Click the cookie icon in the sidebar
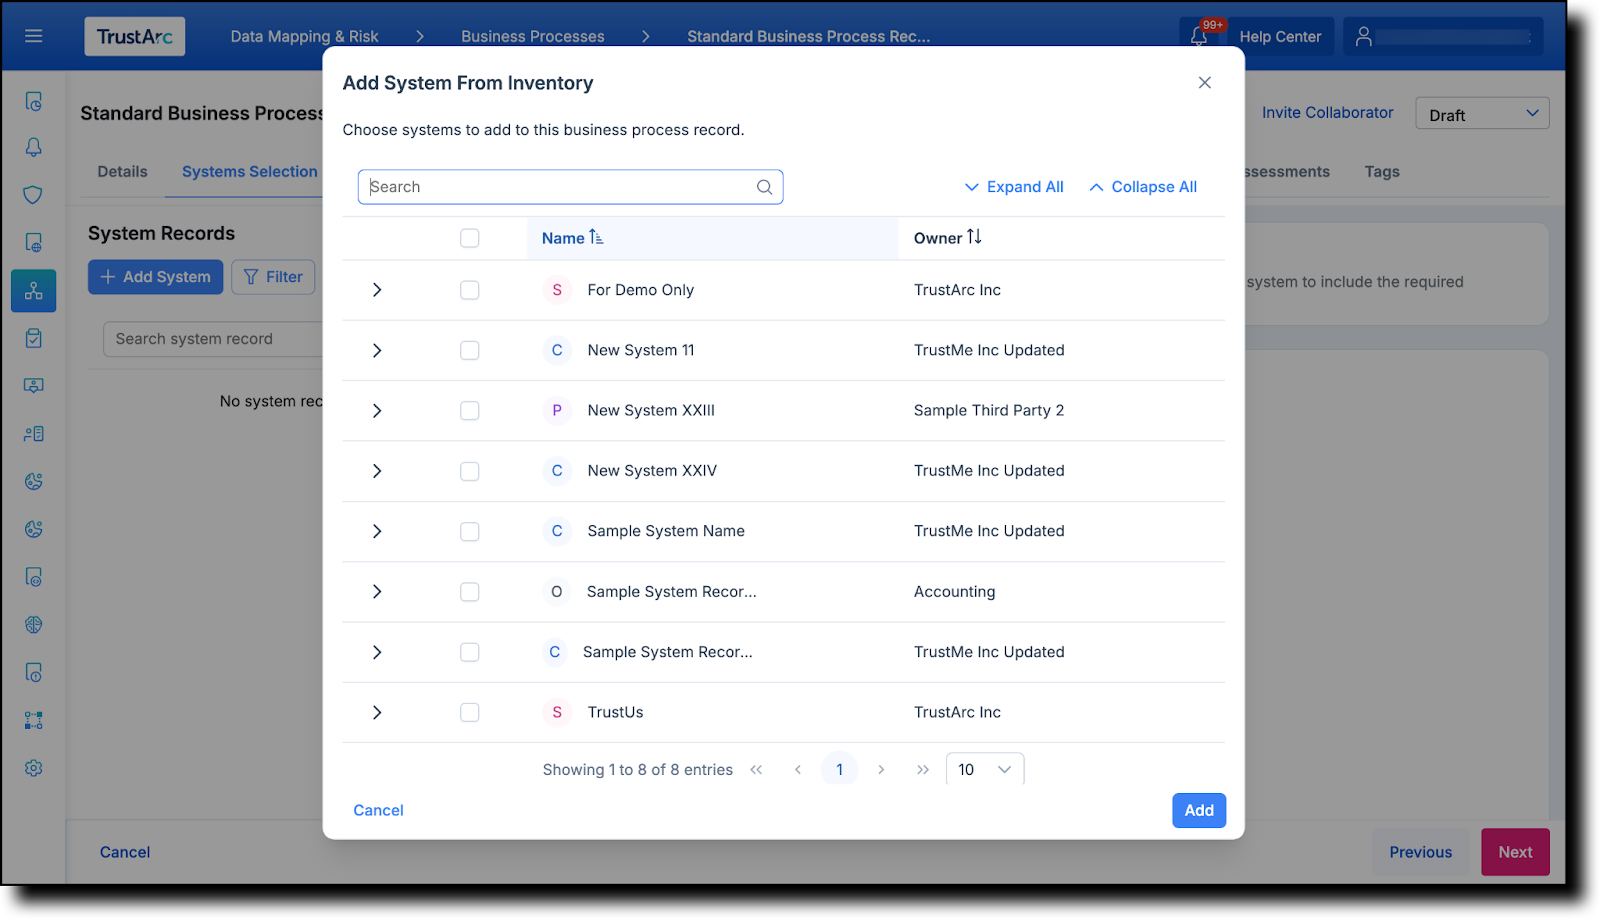 [x=33, y=481]
